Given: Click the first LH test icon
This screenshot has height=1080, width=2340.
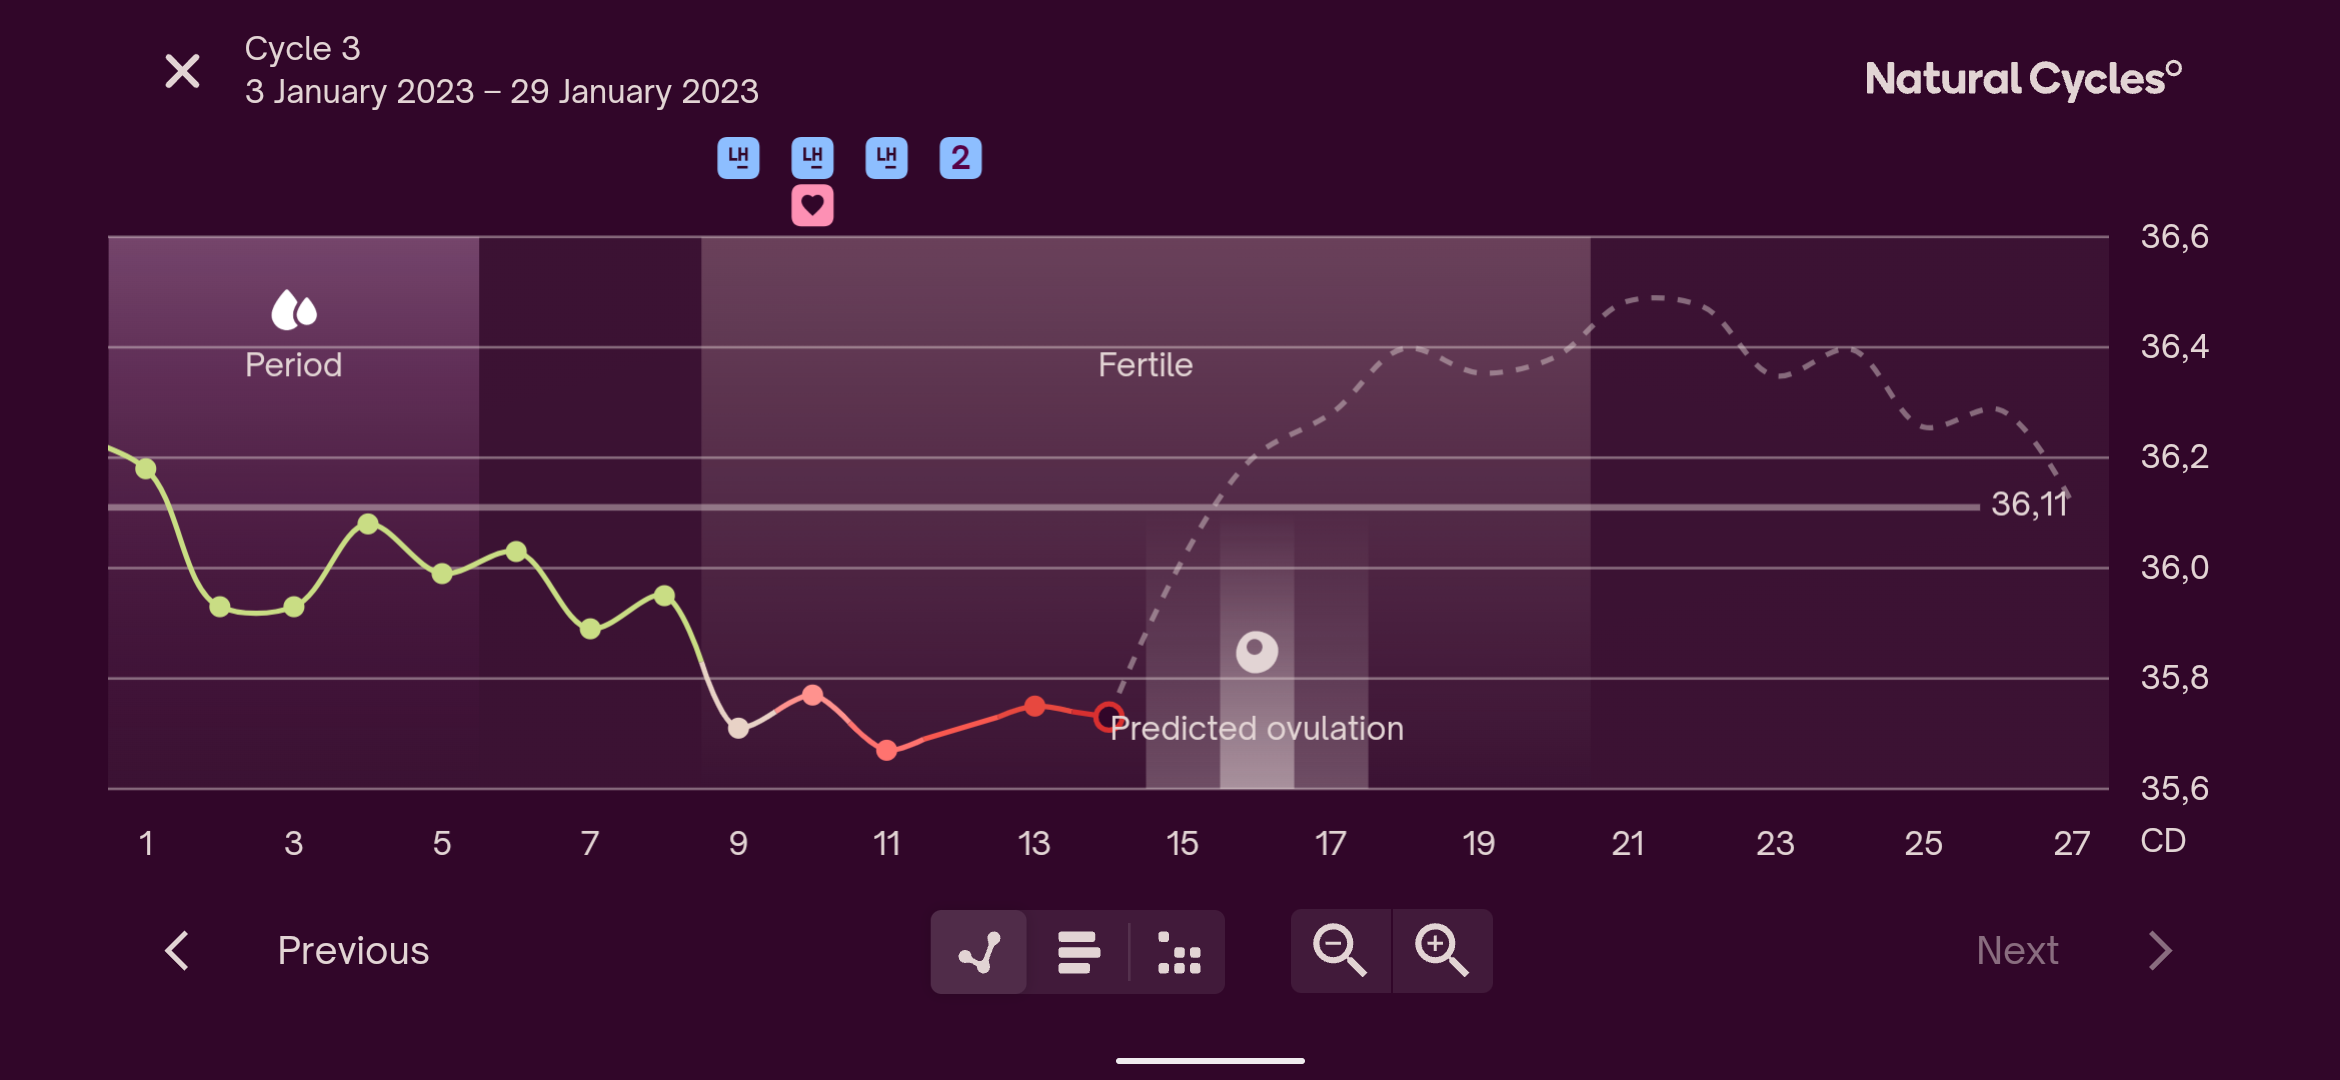Looking at the screenshot, I should click(738, 158).
